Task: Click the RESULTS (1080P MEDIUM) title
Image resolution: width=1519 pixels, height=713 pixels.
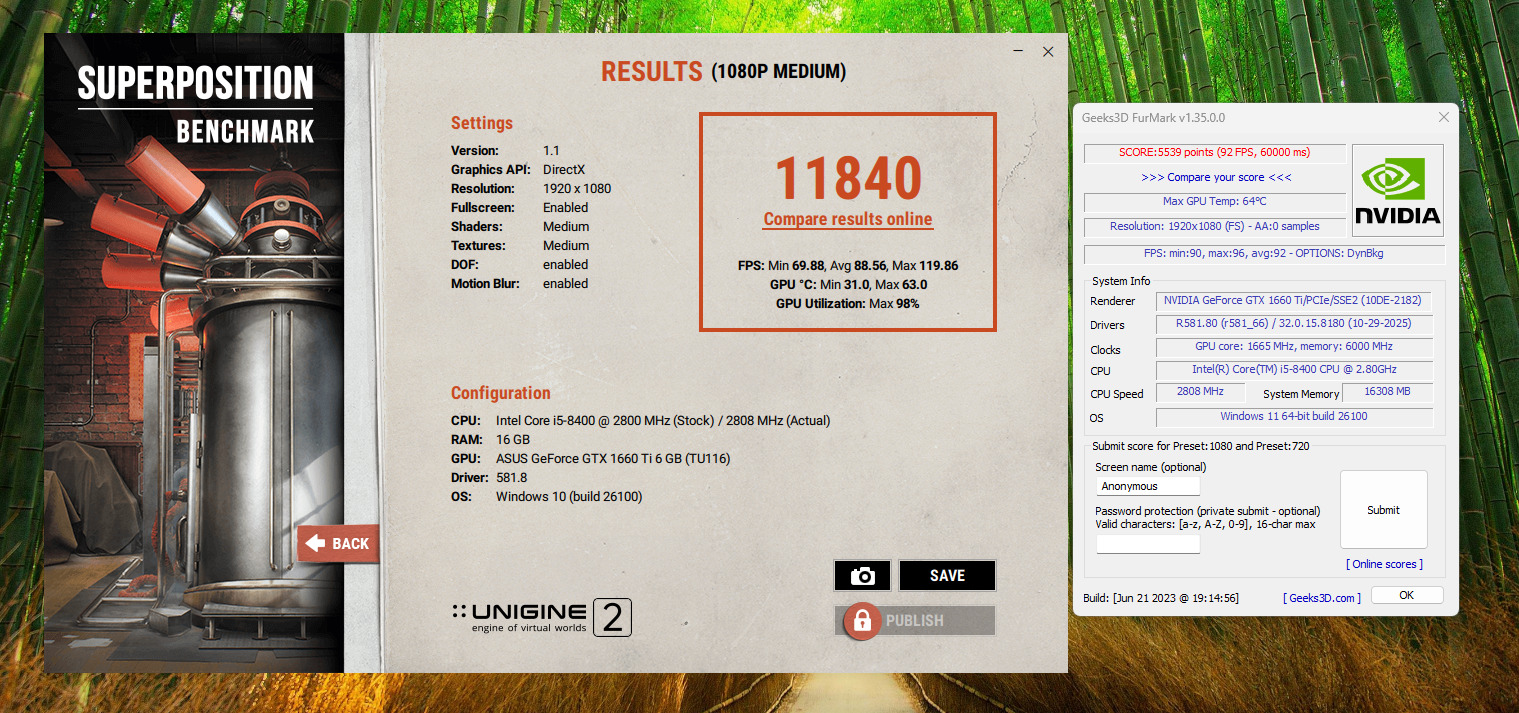Action: [723, 72]
